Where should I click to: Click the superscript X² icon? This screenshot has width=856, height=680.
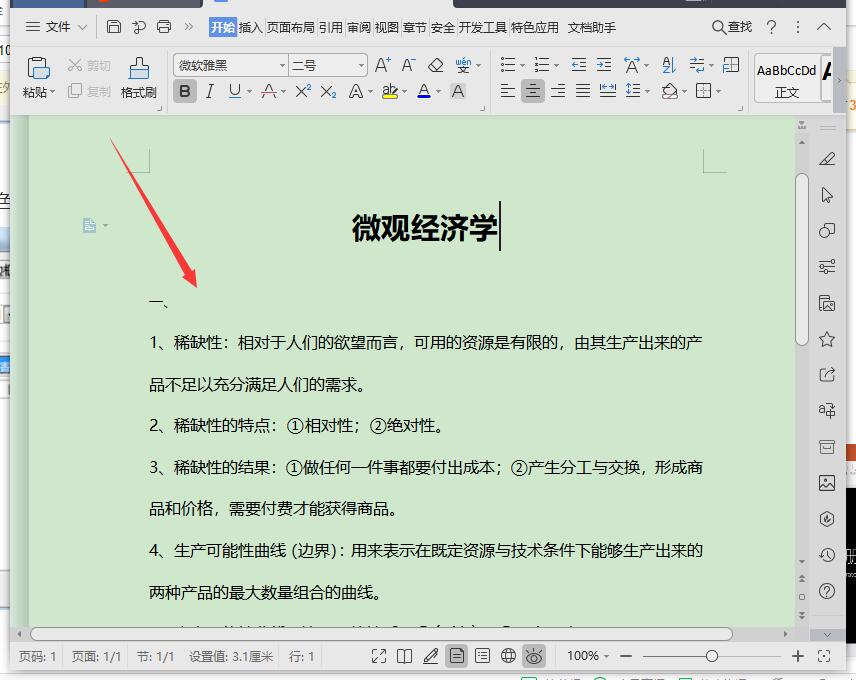[x=302, y=91]
